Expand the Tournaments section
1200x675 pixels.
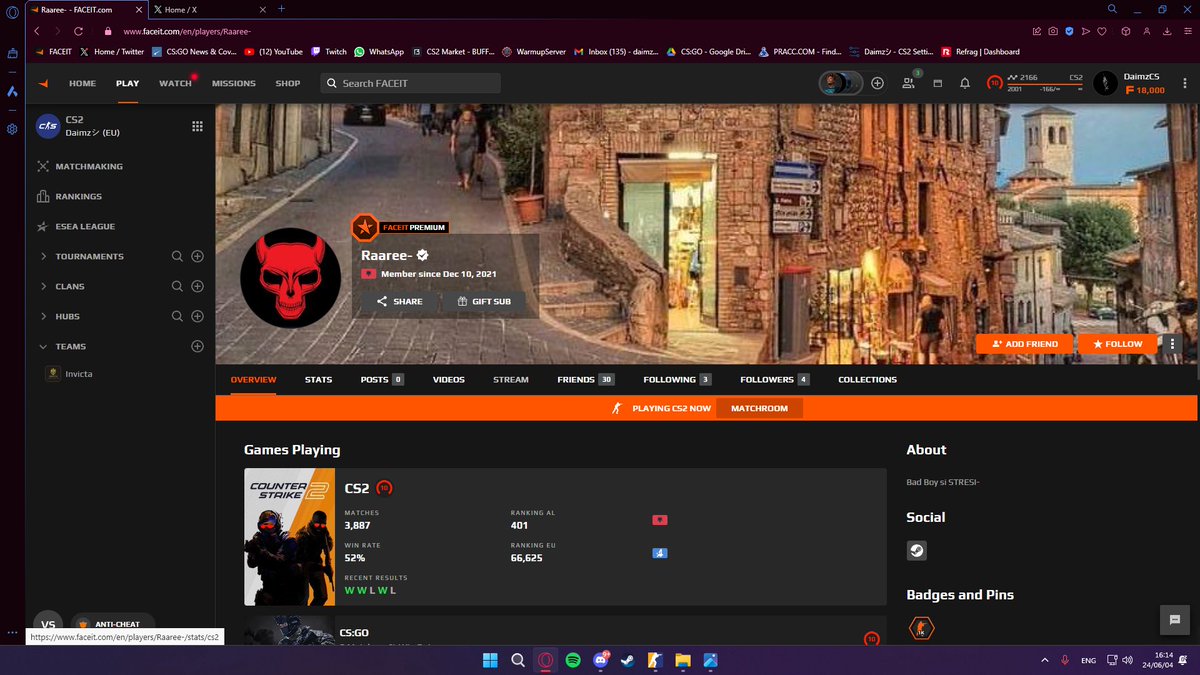click(x=44, y=256)
